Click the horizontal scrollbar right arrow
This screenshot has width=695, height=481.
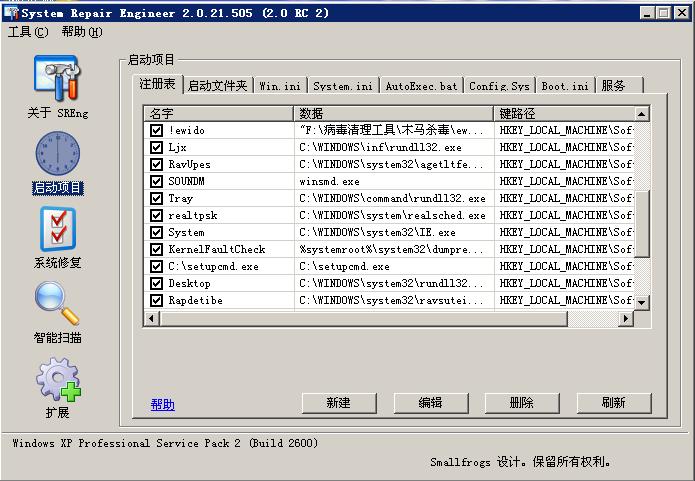click(x=626, y=318)
